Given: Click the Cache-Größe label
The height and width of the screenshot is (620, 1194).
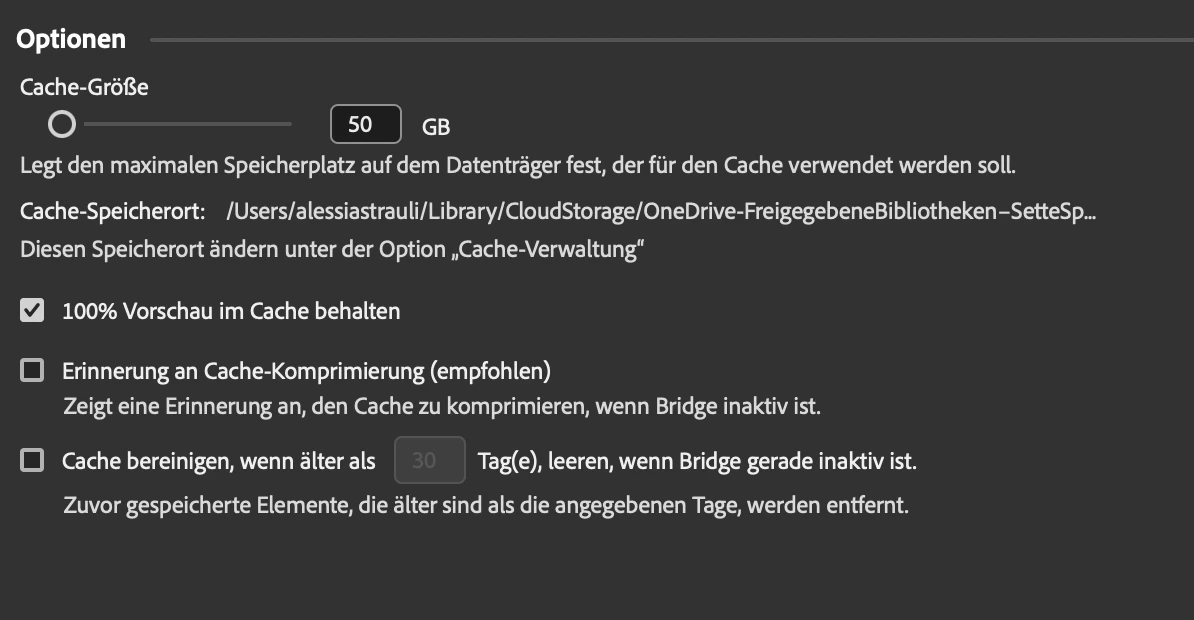Looking at the screenshot, I should 84,87.
